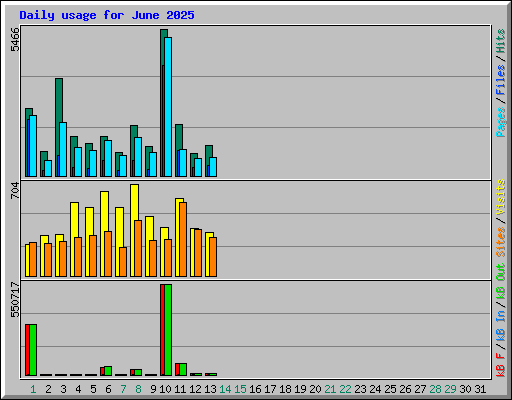Image resolution: width=512 pixels, height=400 pixels.
Task: Click the dark green Hits bar for day 11
Action: pyautogui.click(x=179, y=137)
